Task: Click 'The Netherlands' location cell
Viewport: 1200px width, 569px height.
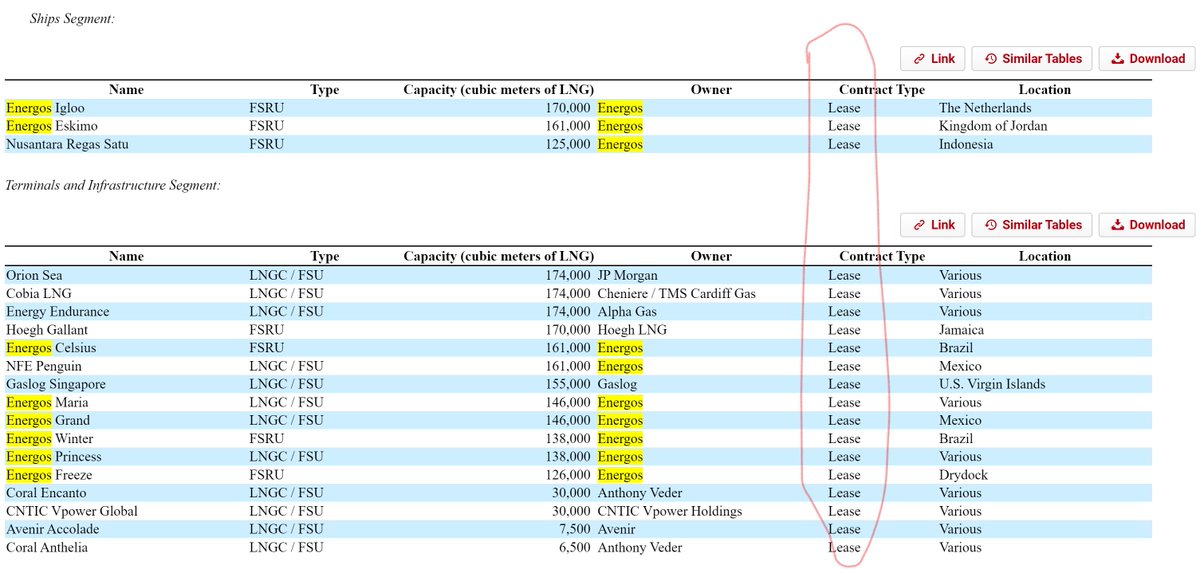Action: (x=985, y=108)
